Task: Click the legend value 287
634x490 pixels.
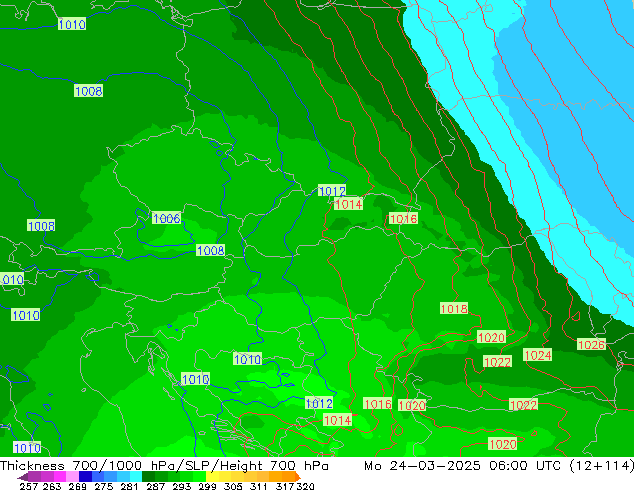Action: [155, 486]
